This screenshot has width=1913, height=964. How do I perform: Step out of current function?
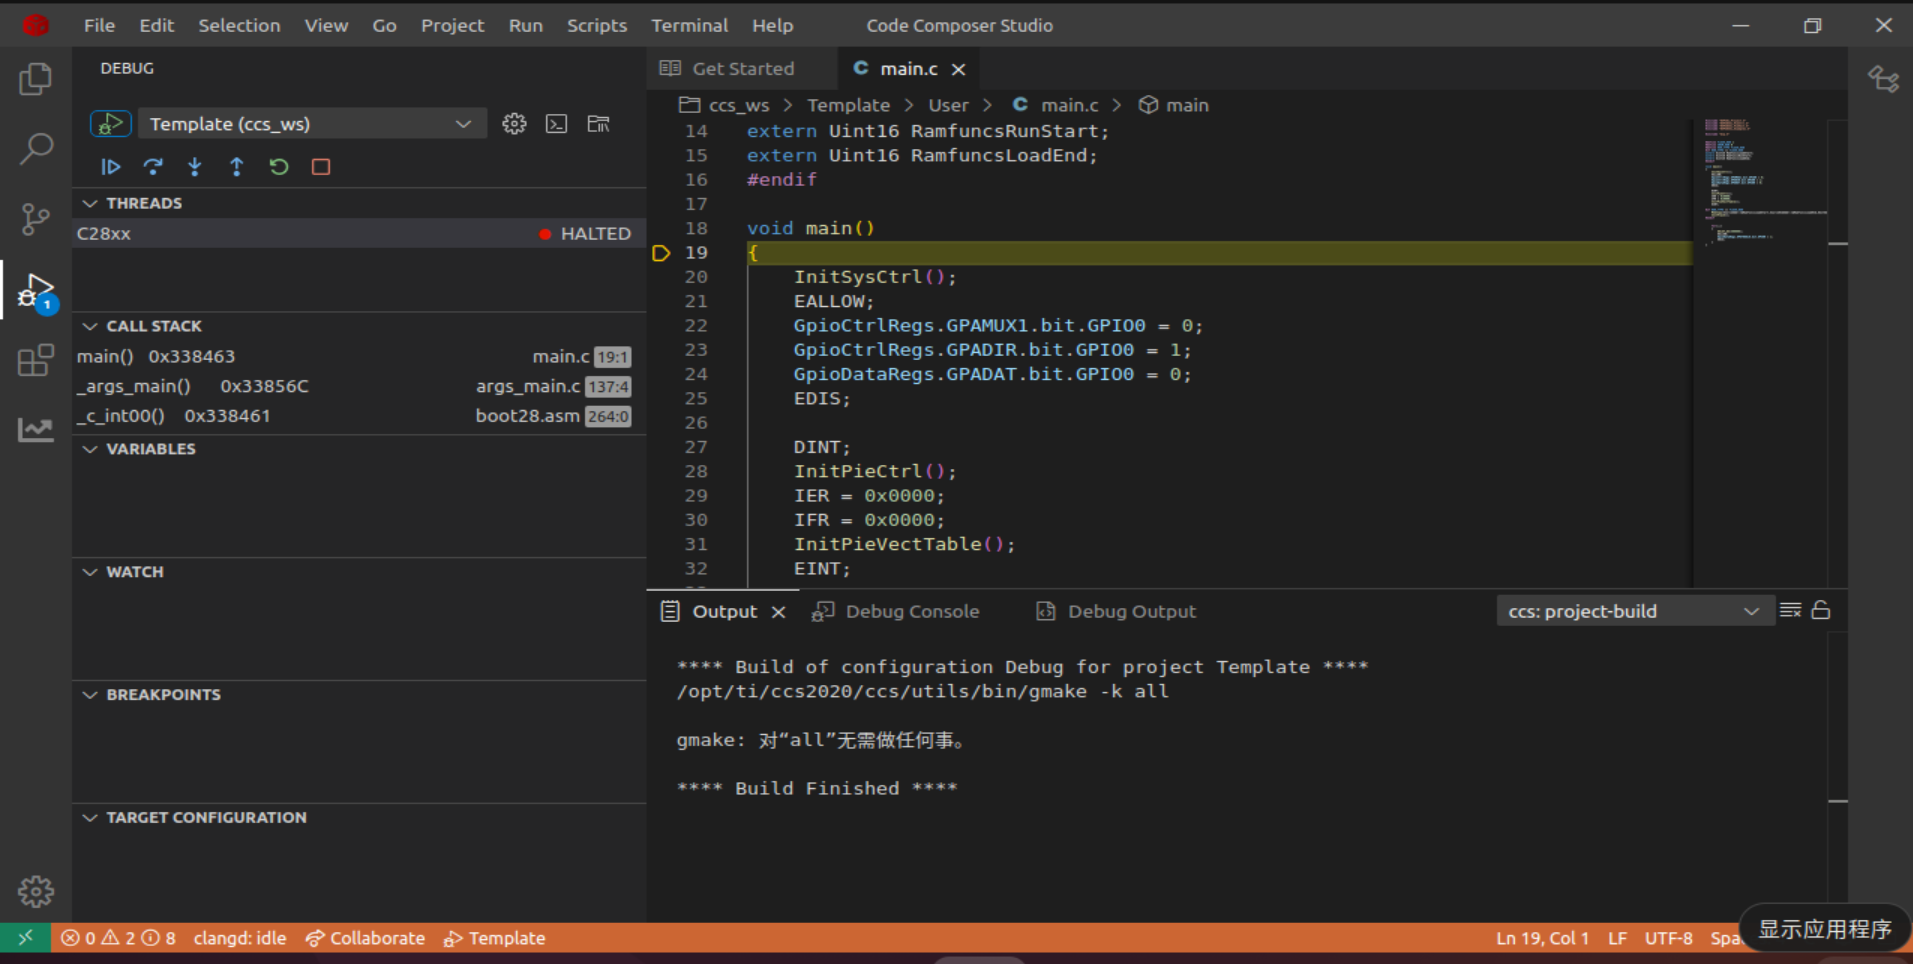[237, 167]
